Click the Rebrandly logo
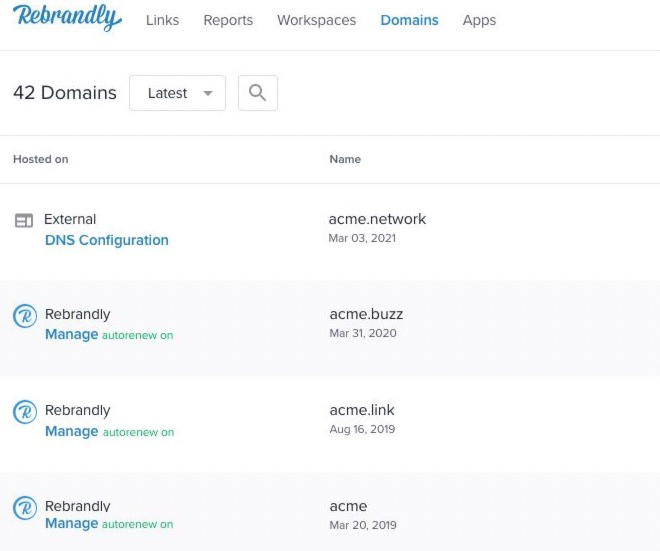The width and height of the screenshot is (660, 551). click(67, 18)
